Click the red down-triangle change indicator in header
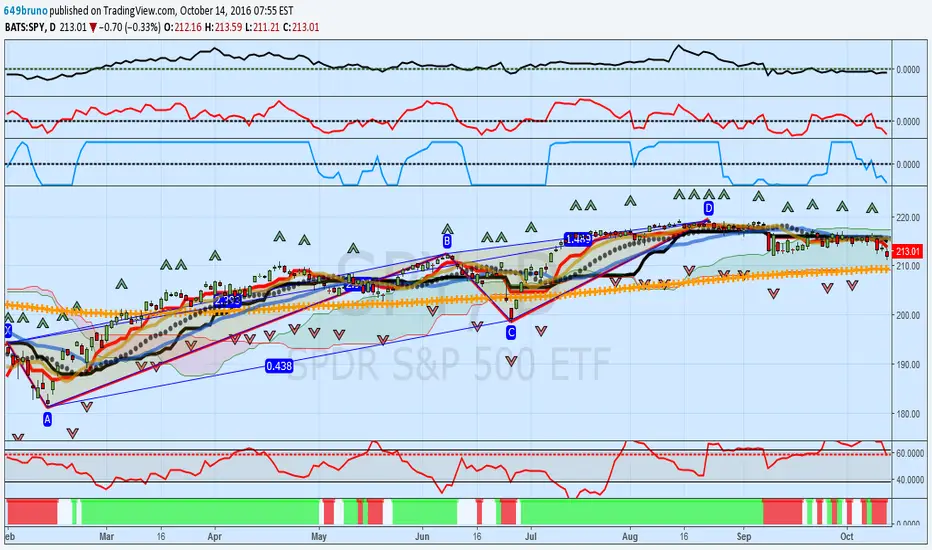The image size is (932, 550). [x=93, y=27]
